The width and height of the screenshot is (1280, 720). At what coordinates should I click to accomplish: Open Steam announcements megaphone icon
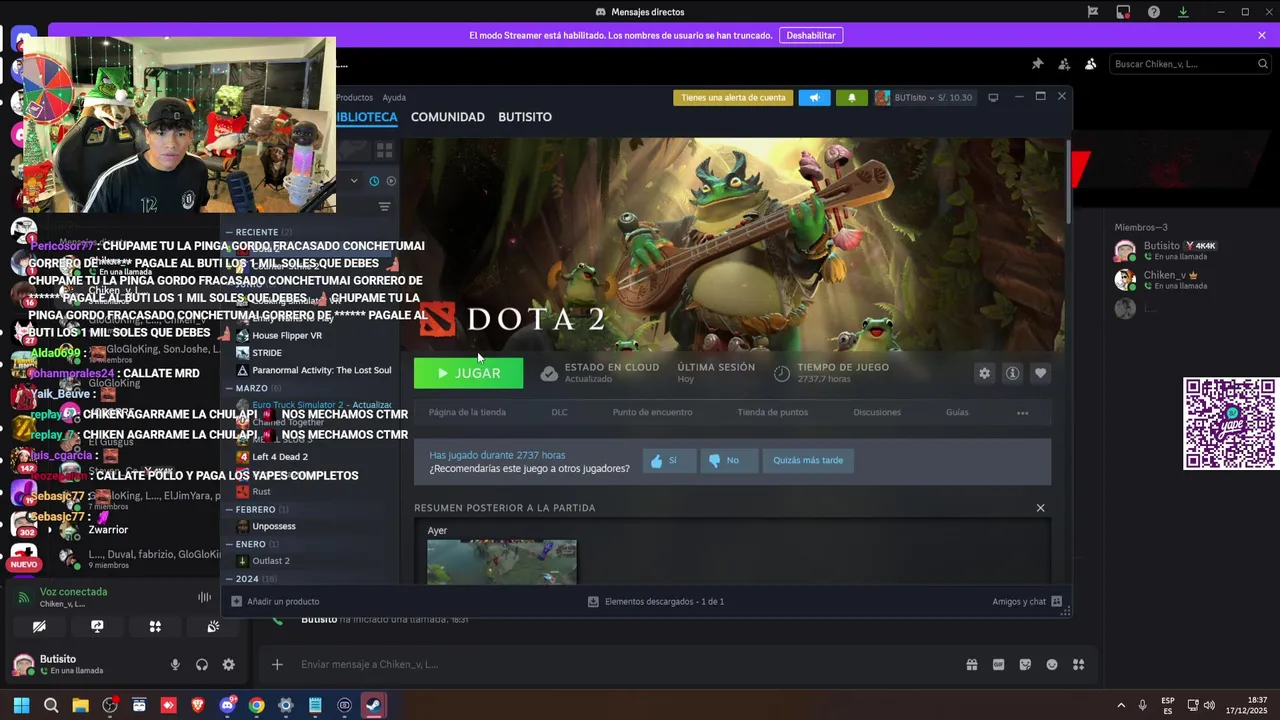(814, 97)
